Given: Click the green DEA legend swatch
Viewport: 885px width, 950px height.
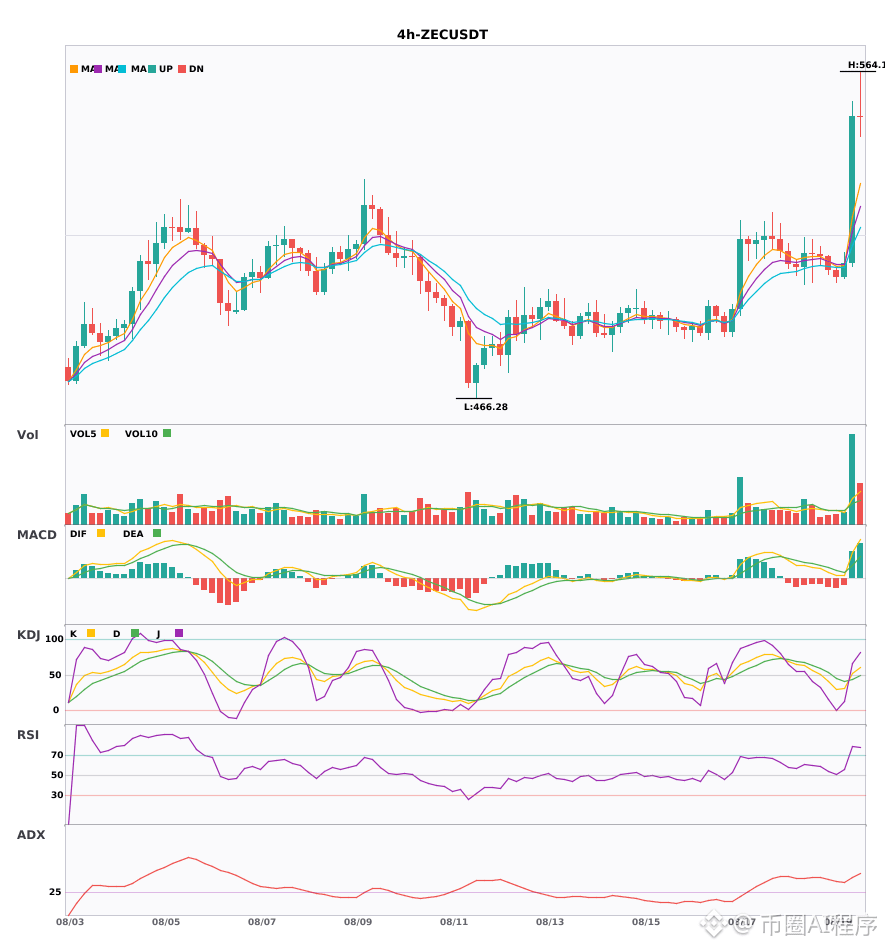Looking at the screenshot, I should point(157,533).
